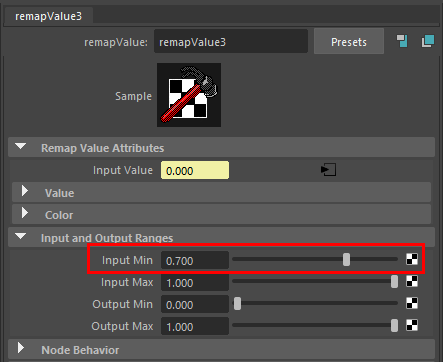Select the remapValue3 tab

click(48, 16)
